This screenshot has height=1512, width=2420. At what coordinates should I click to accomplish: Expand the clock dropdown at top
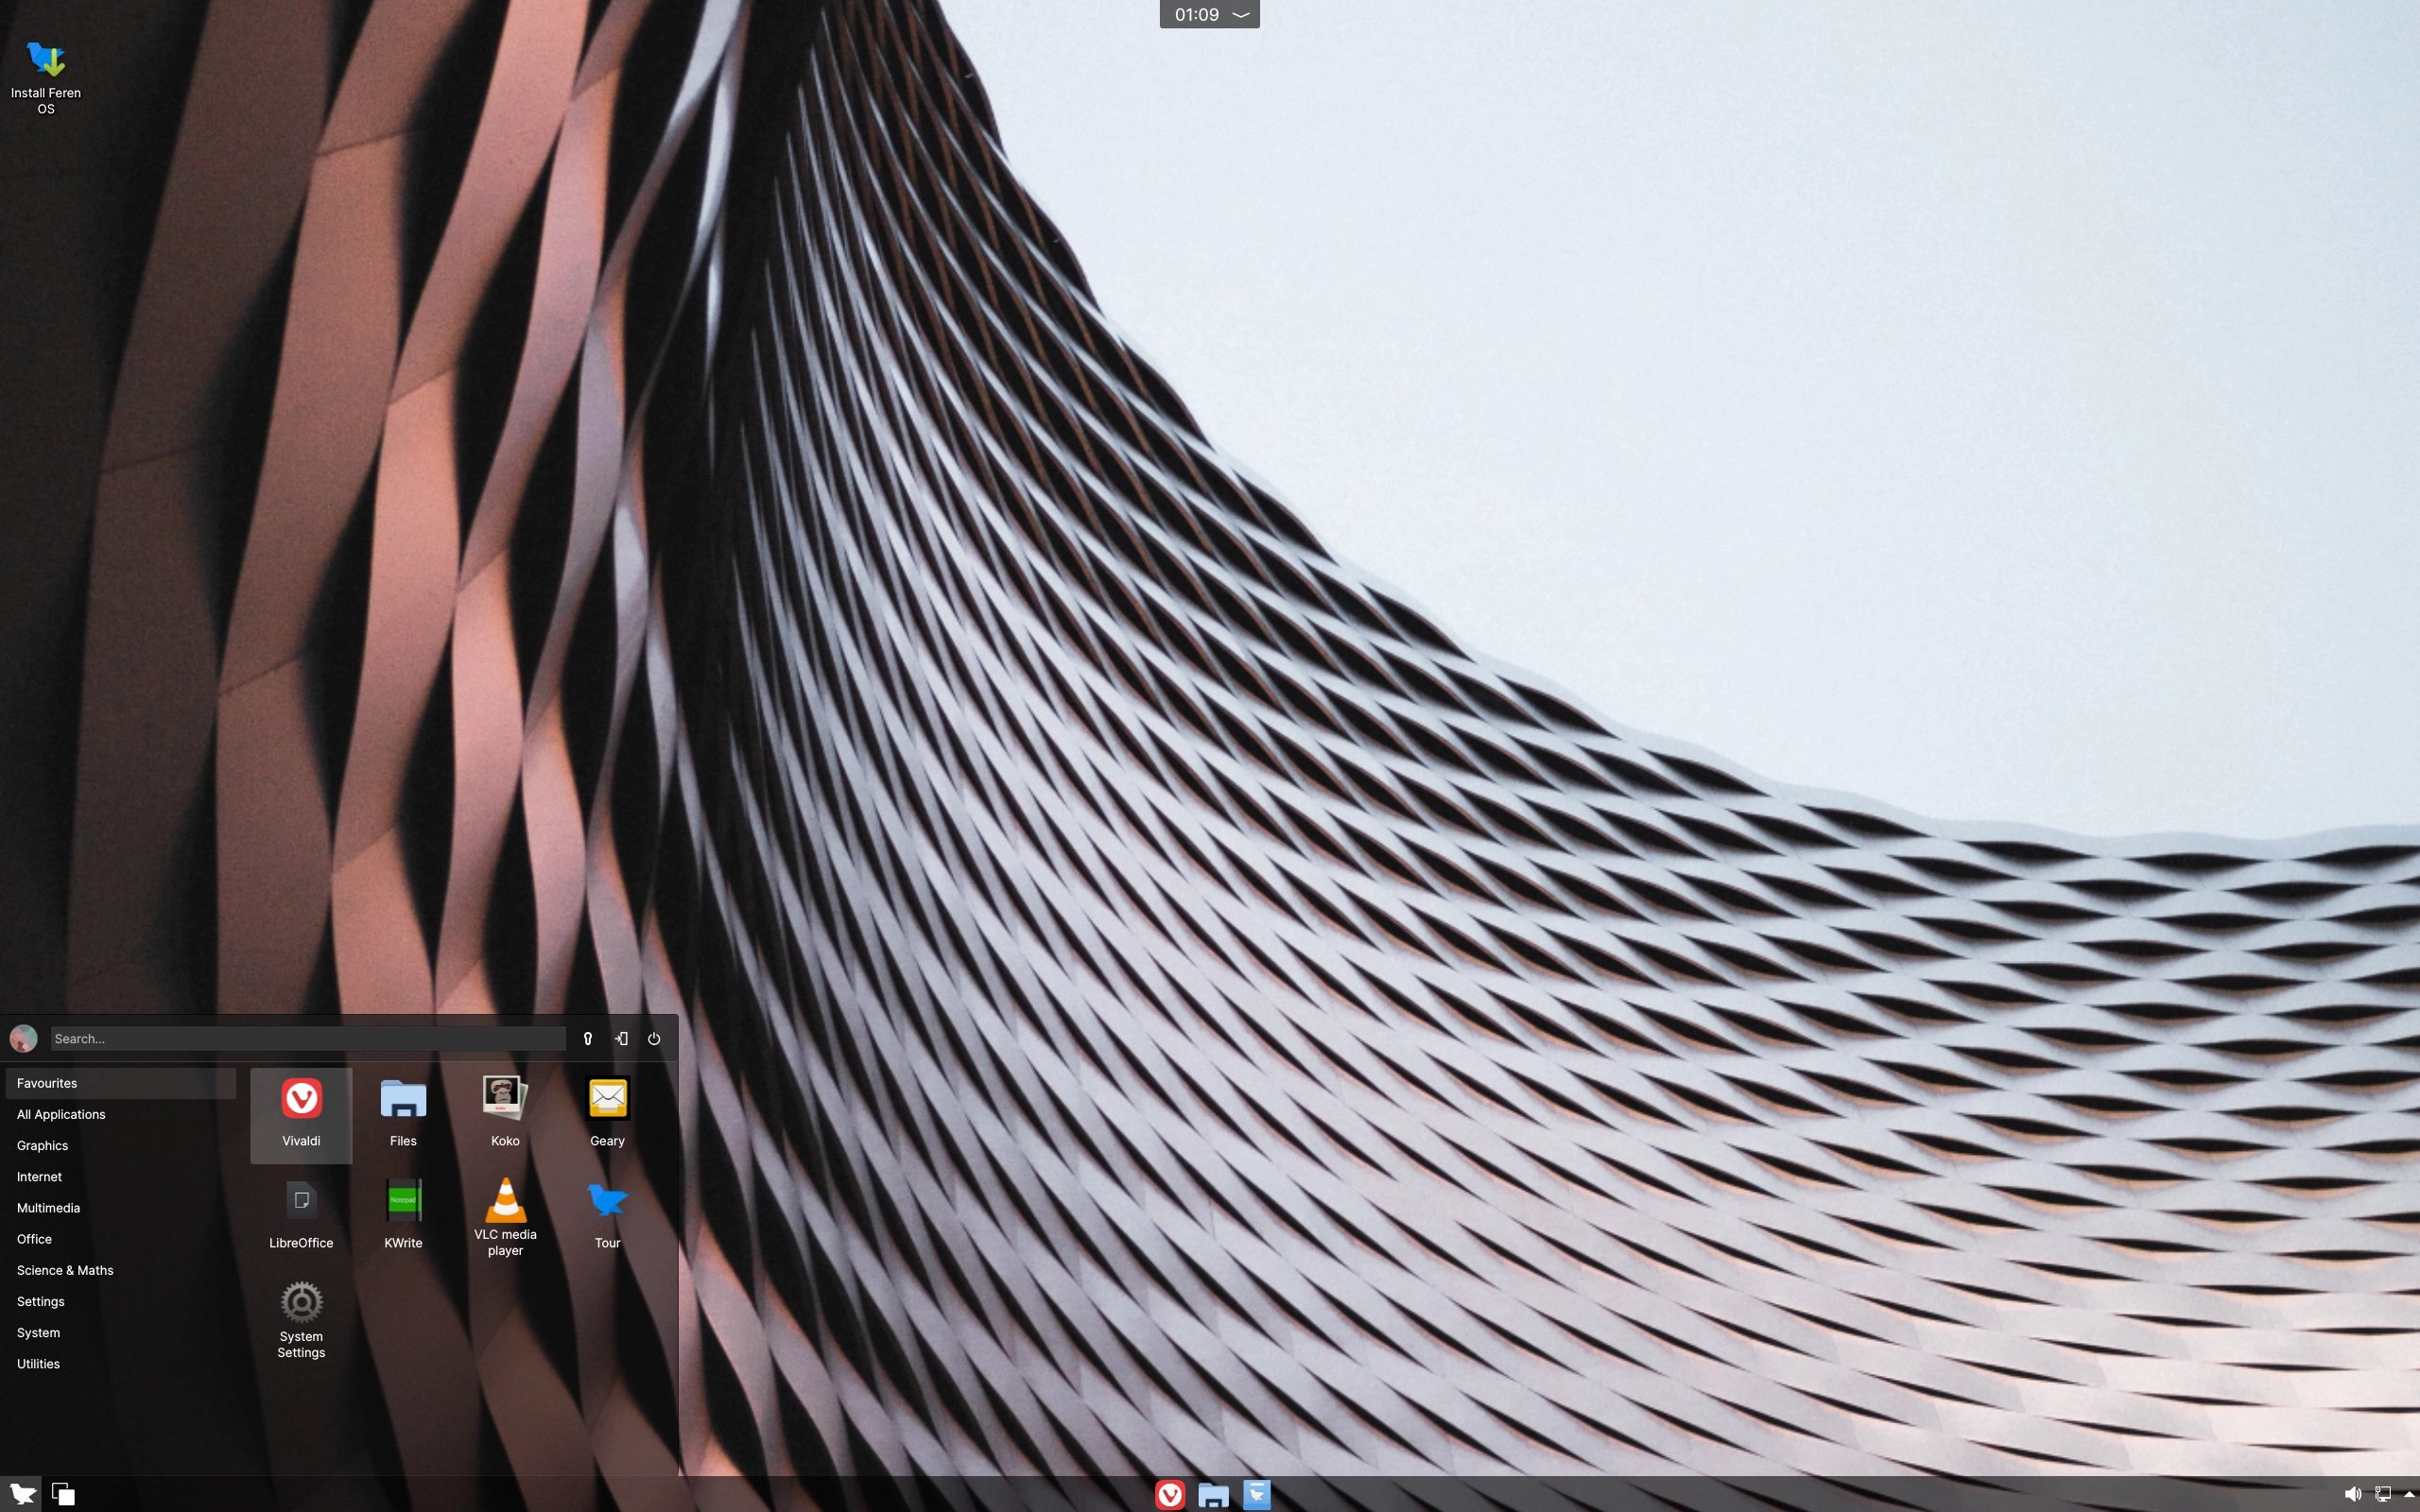(x=1241, y=14)
